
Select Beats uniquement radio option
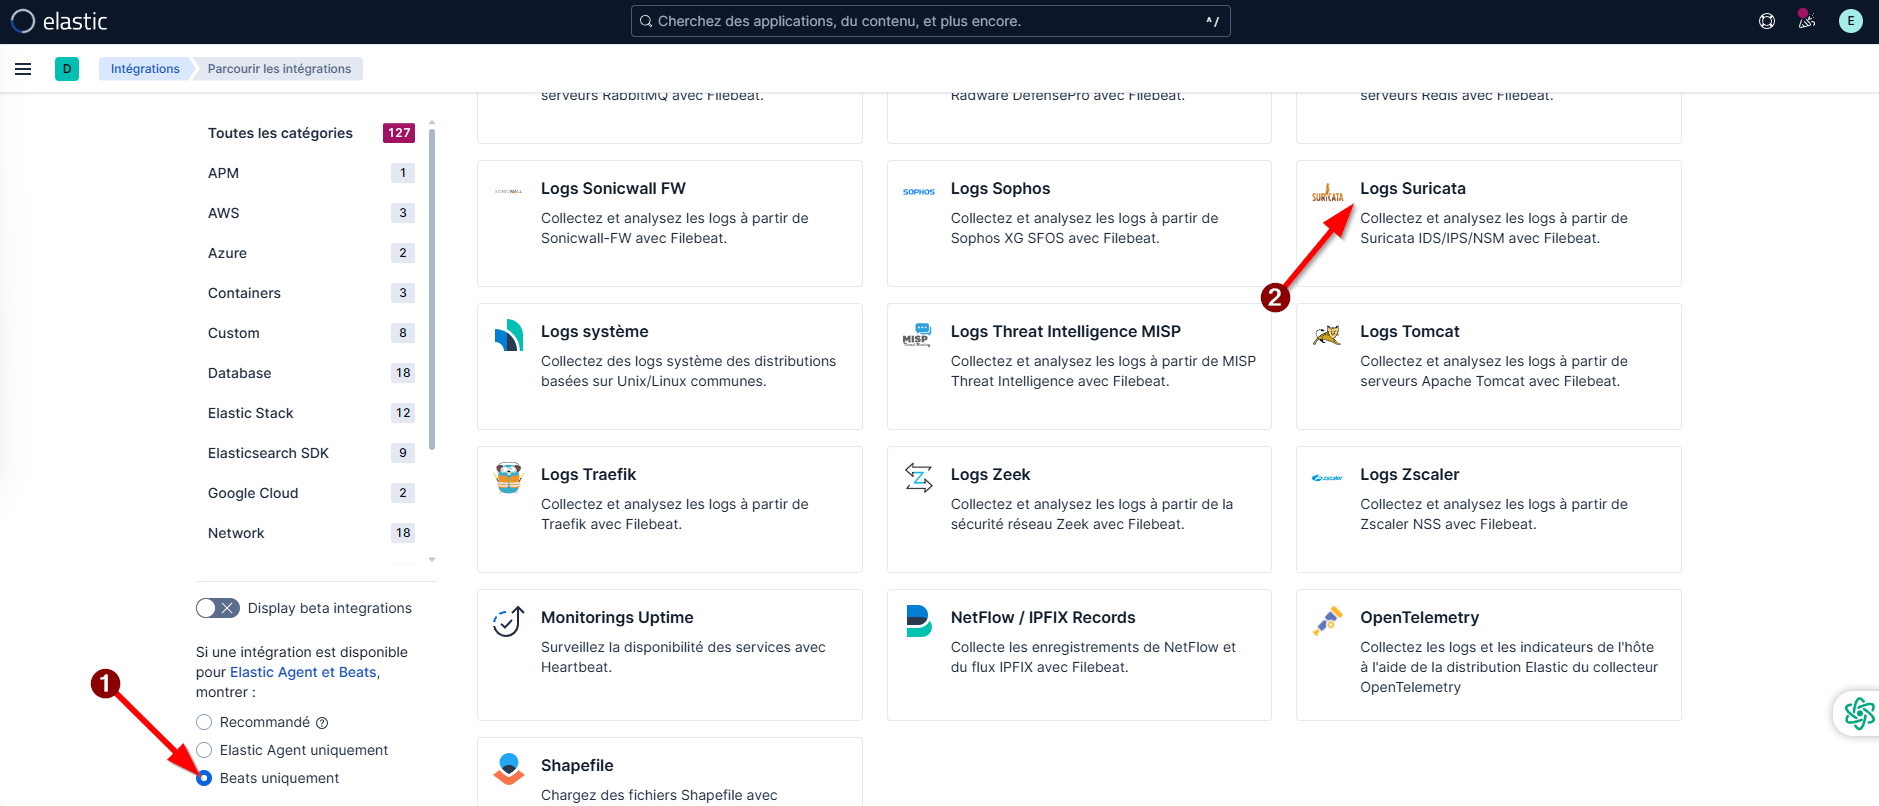(x=204, y=778)
